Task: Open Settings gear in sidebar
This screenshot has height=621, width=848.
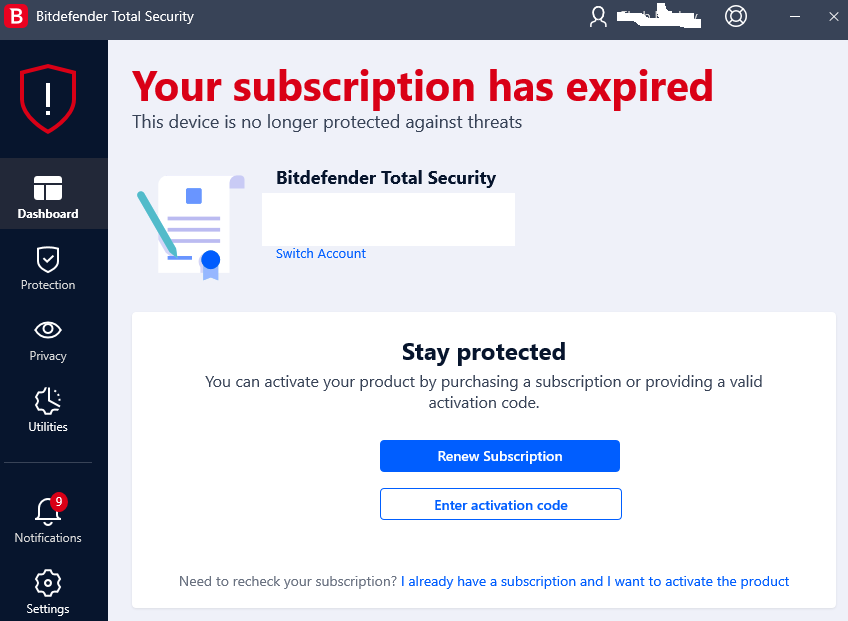Action: point(48,592)
